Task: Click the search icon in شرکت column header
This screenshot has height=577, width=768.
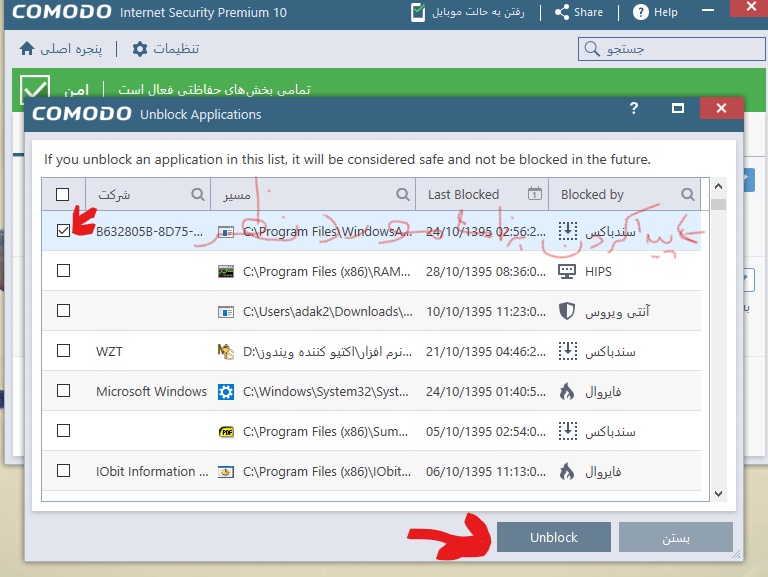Action: 197,194
